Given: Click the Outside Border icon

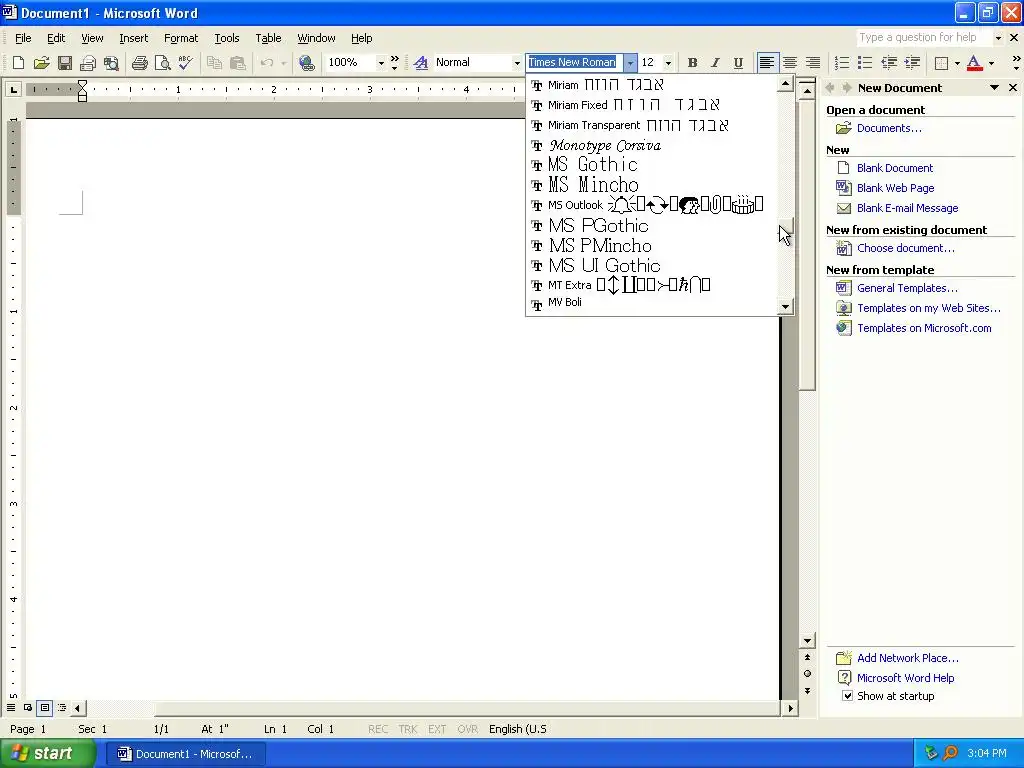Looking at the screenshot, I should (941, 63).
